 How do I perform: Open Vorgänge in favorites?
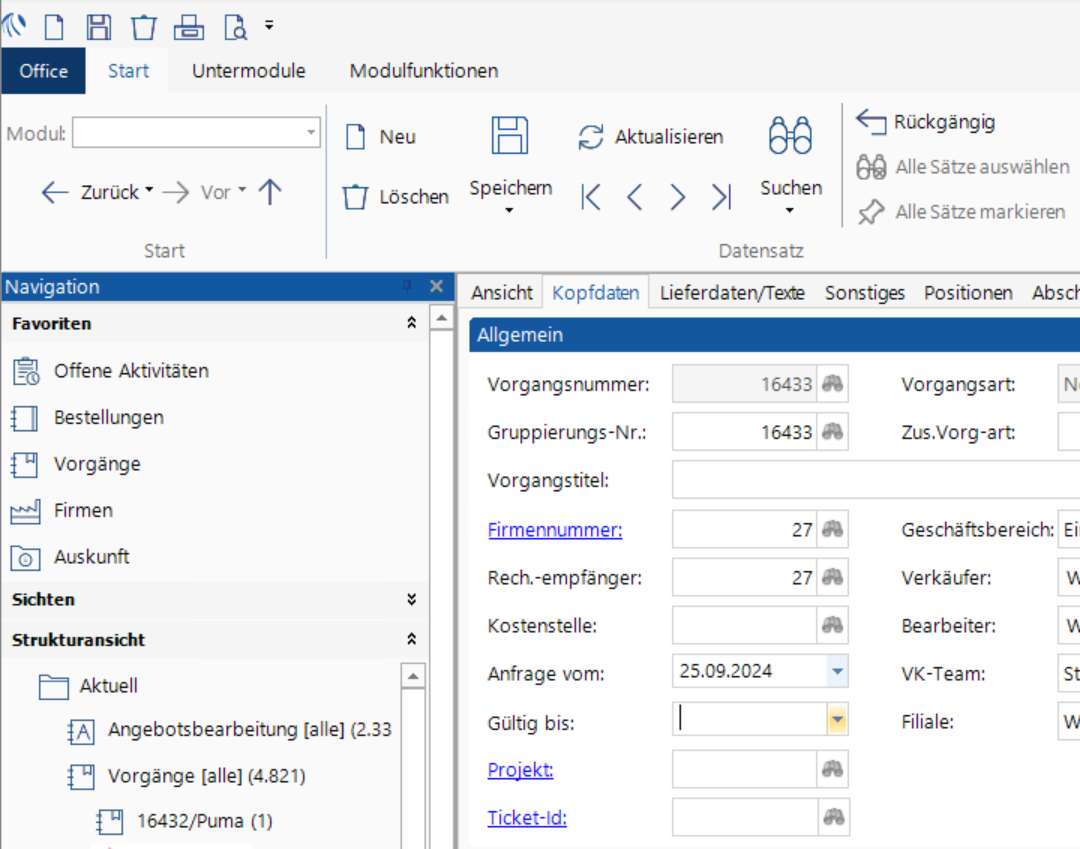76,465
